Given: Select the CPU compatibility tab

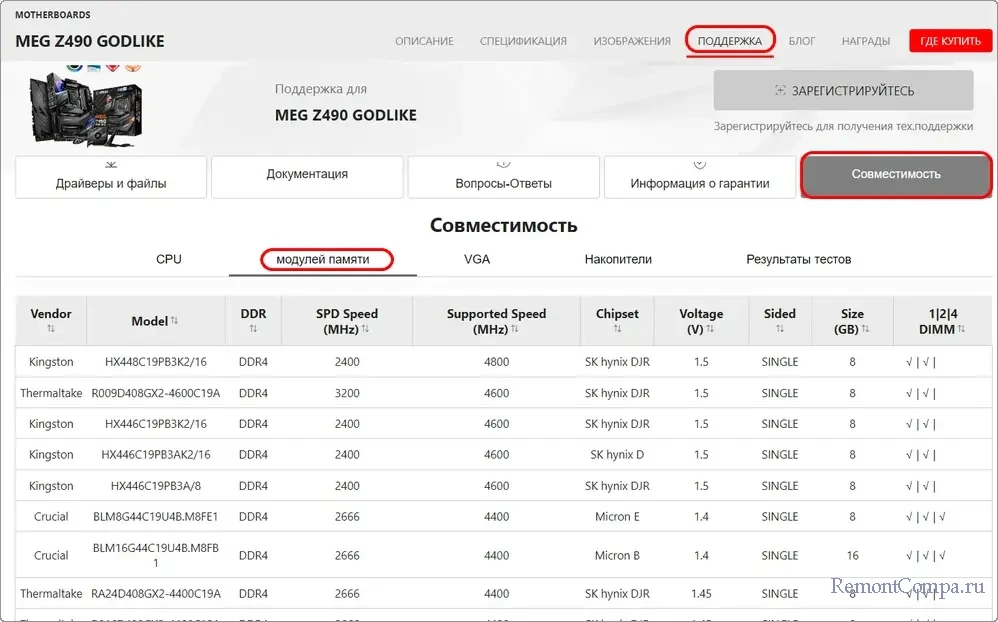Looking at the screenshot, I should [x=169, y=259].
